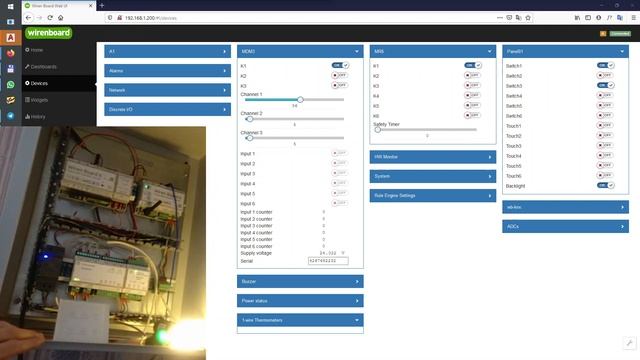Toggle the browser sidebar icon

tap(588, 18)
